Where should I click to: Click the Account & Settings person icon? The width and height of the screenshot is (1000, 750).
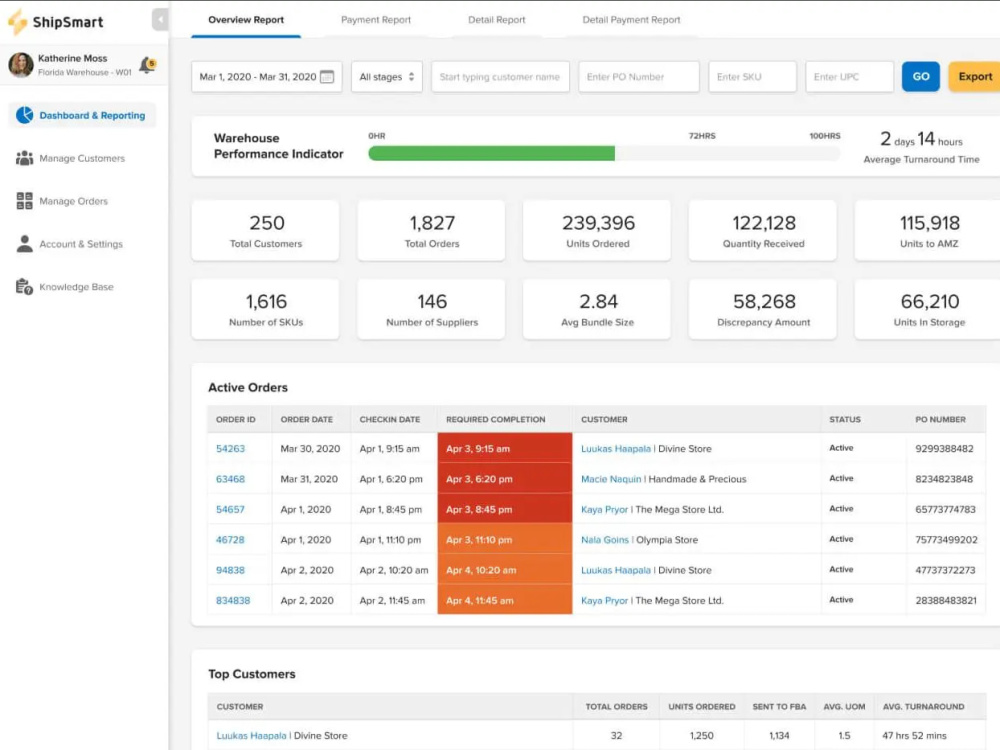[x=24, y=244]
